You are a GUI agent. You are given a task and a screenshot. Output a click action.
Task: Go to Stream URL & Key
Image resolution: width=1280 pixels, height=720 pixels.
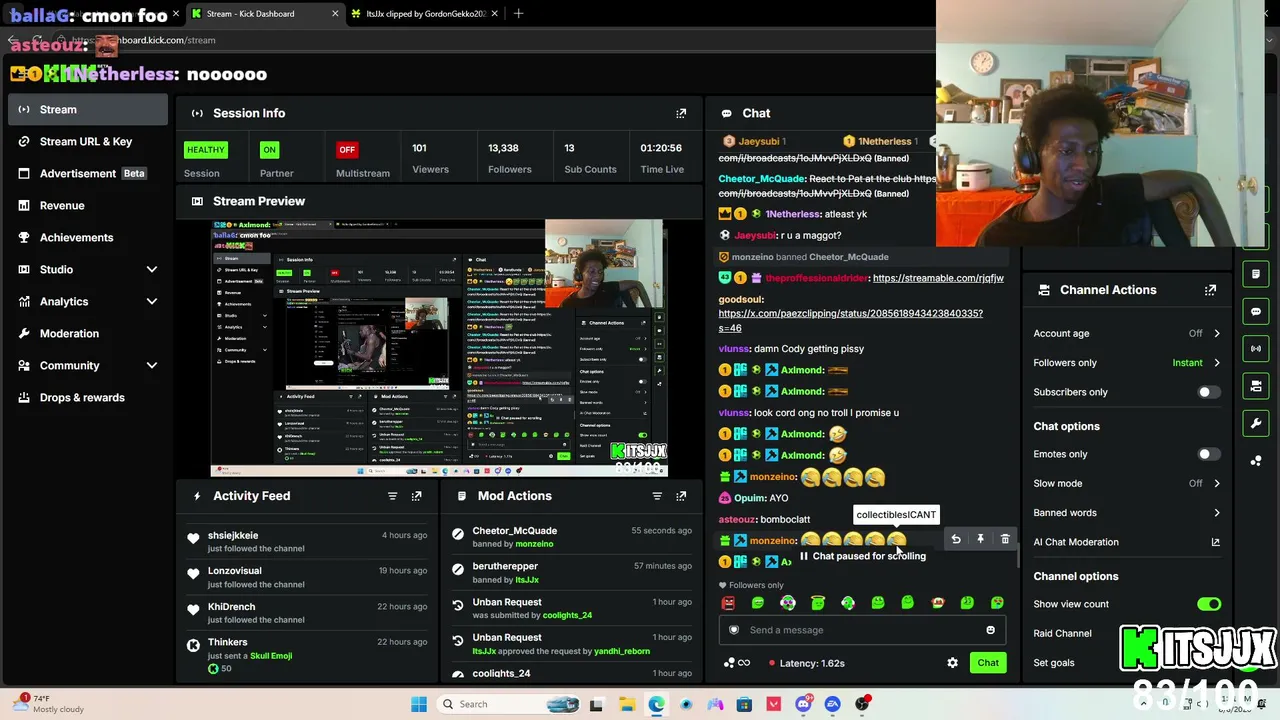(x=88, y=141)
